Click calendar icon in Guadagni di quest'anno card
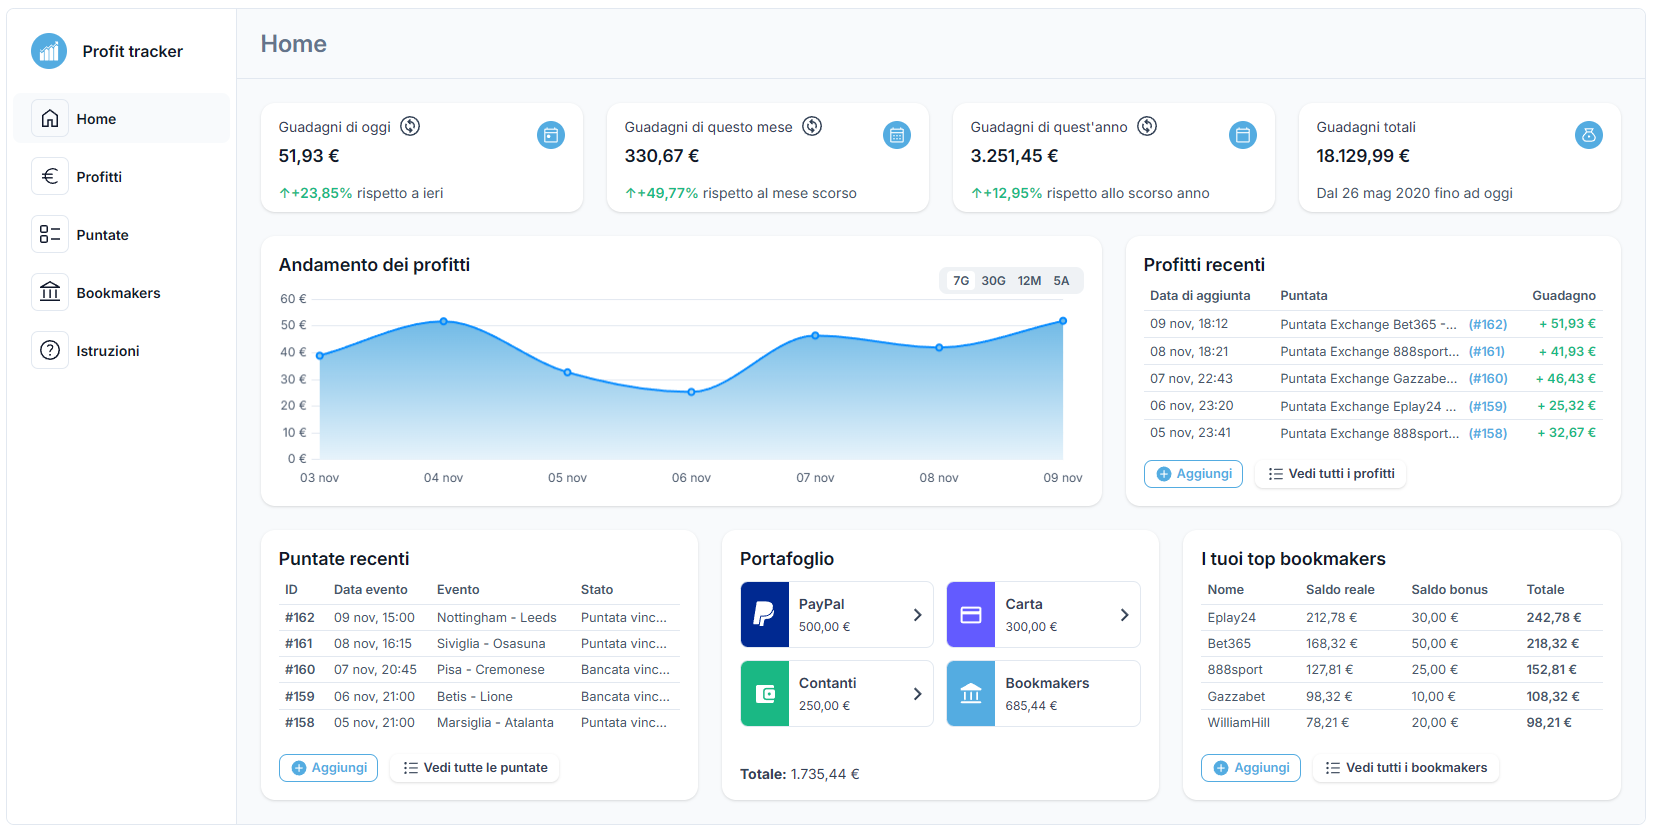The height and width of the screenshot is (834, 1653). point(1243,135)
